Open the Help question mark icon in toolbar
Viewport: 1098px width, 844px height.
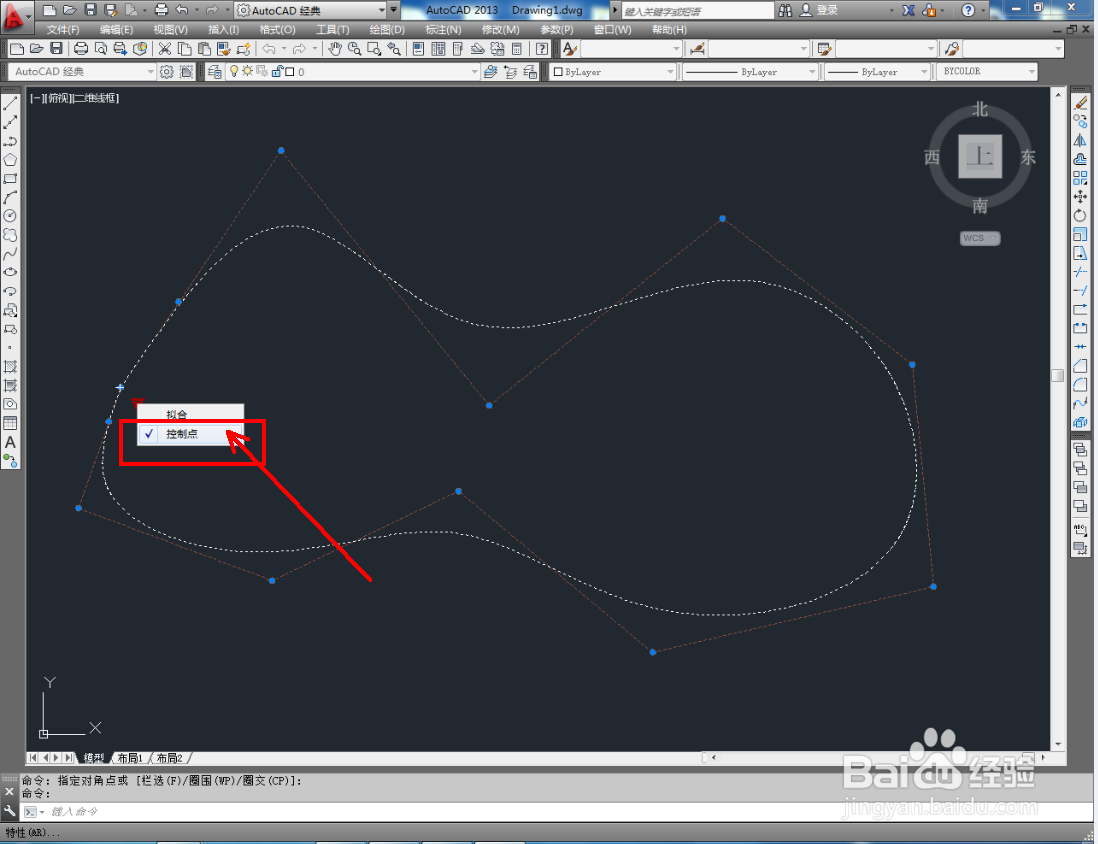[x=541, y=49]
